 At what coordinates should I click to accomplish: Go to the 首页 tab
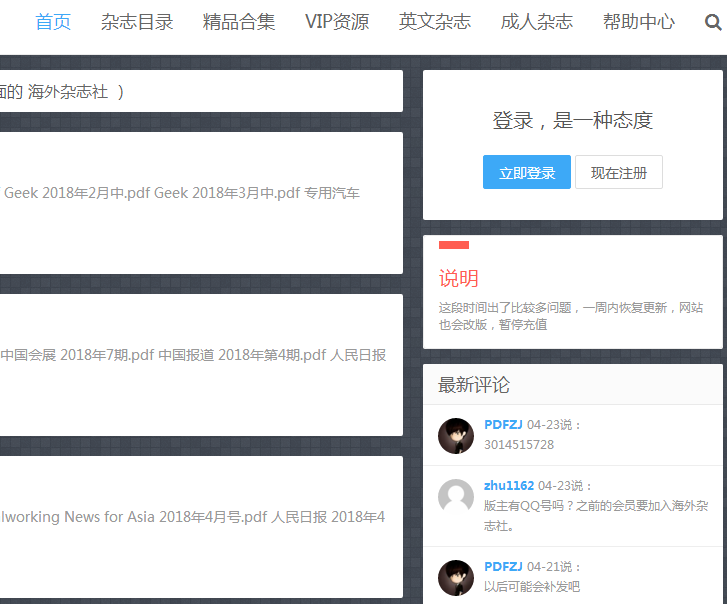53,22
